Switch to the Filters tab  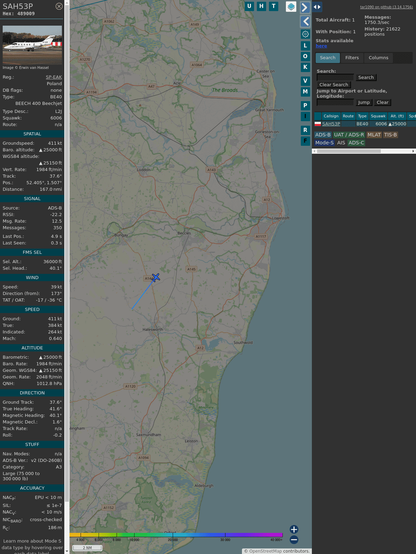[352, 58]
